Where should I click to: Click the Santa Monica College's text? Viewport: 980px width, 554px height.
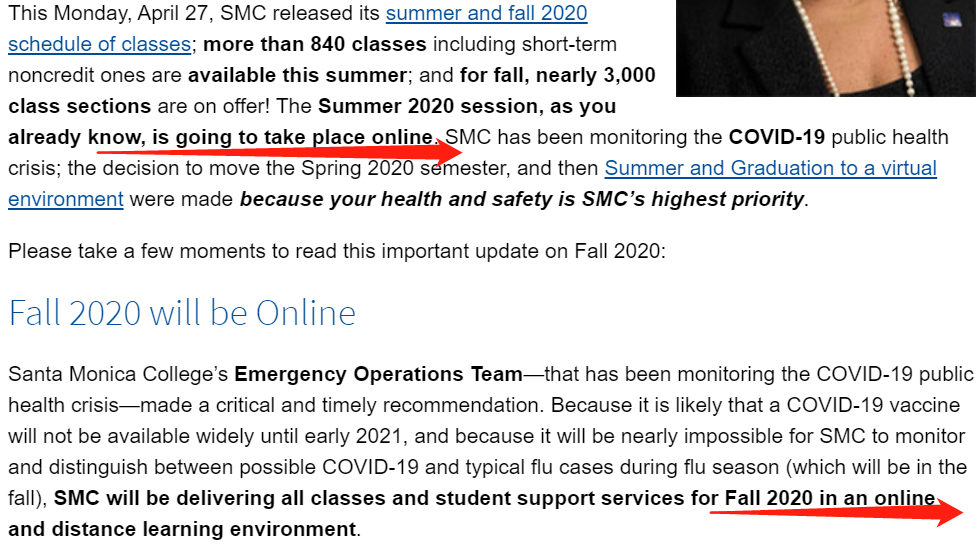(x=118, y=375)
